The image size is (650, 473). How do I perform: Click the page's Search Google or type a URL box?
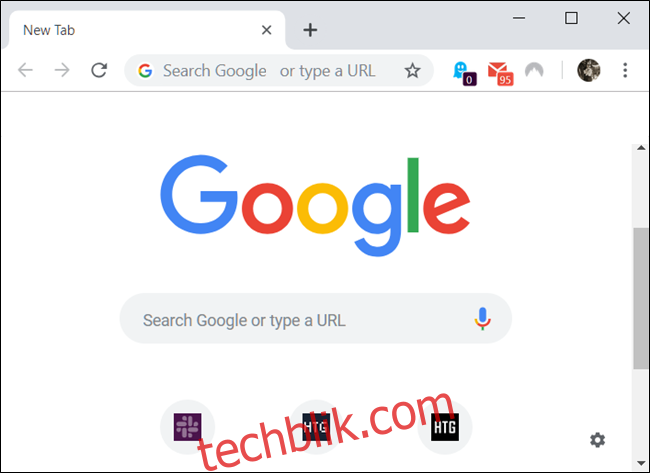click(316, 318)
